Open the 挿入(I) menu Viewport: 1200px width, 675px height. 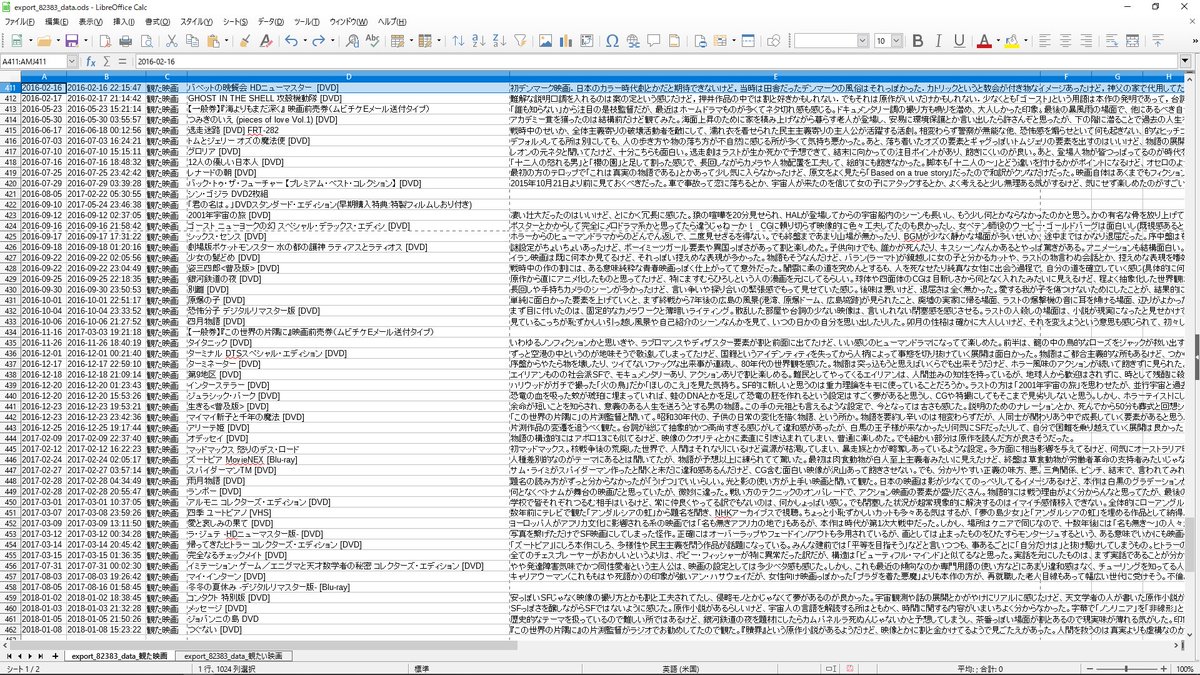(x=124, y=21)
